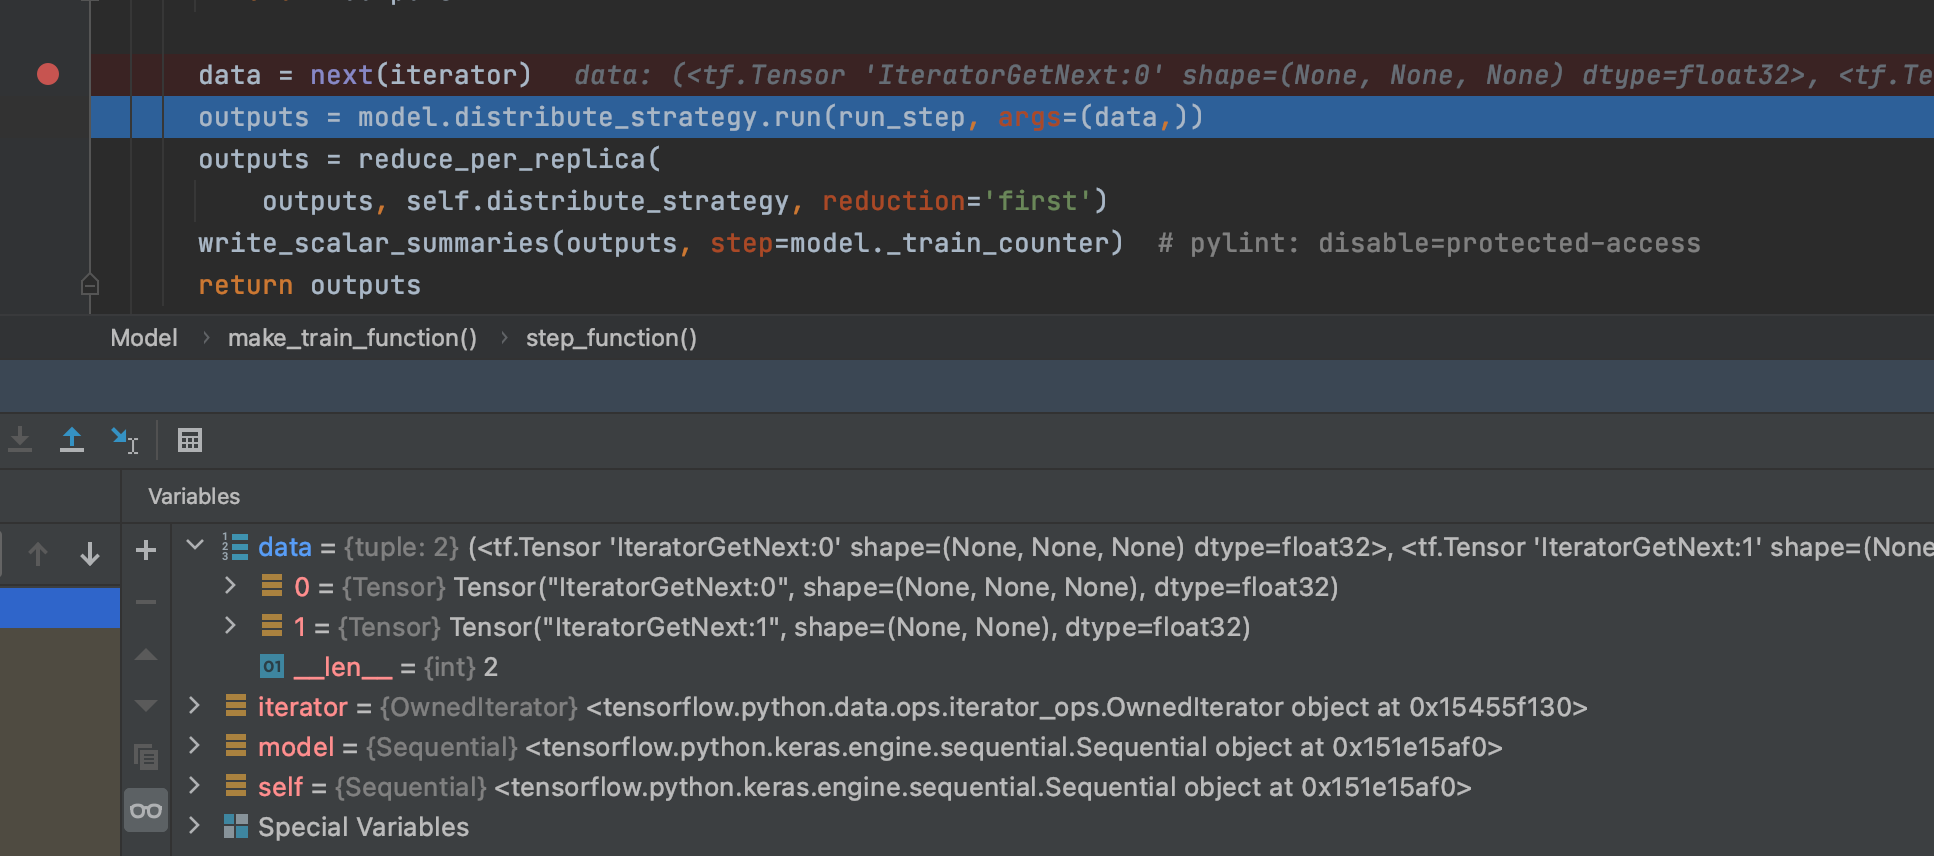Select the step_function() breadcrumb
Screen dimensions: 1934x856
tap(611, 338)
